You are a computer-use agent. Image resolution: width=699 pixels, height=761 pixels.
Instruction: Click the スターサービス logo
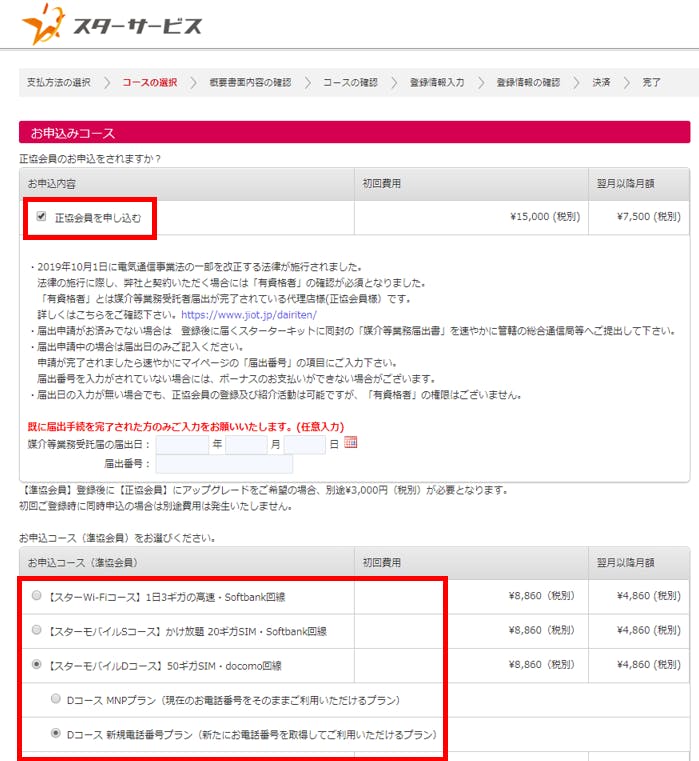pyautogui.click(x=112, y=25)
